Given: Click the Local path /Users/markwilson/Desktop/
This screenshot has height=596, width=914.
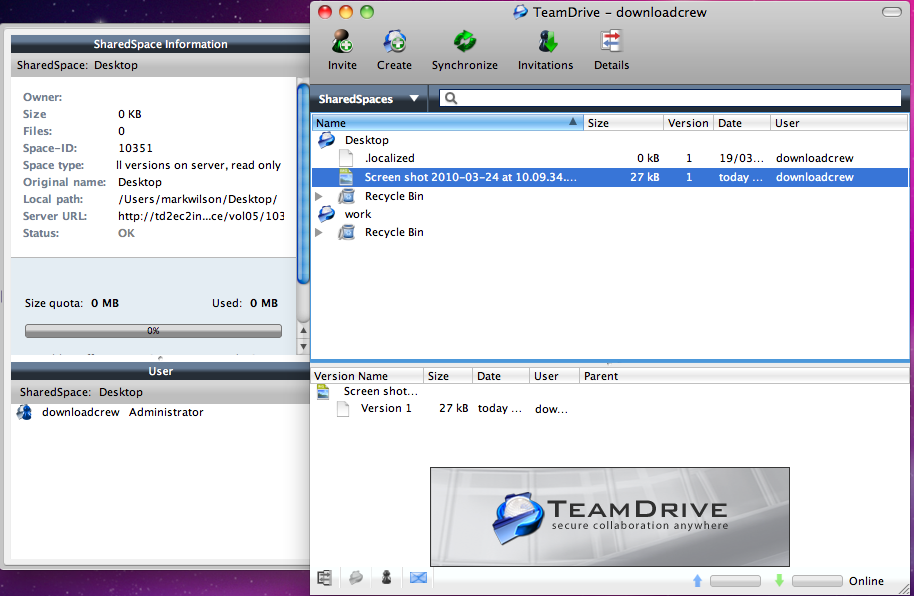Looking at the screenshot, I should click(x=198, y=199).
